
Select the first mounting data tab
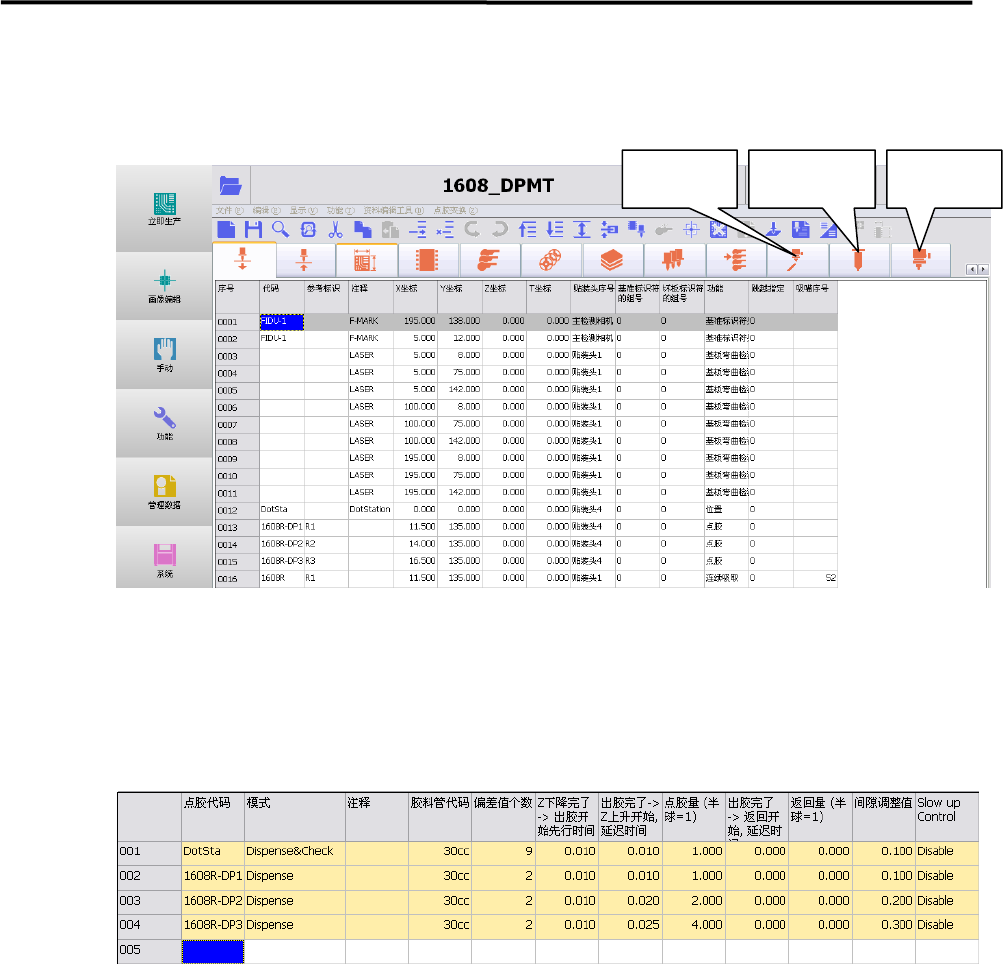pyautogui.click(x=244, y=260)
